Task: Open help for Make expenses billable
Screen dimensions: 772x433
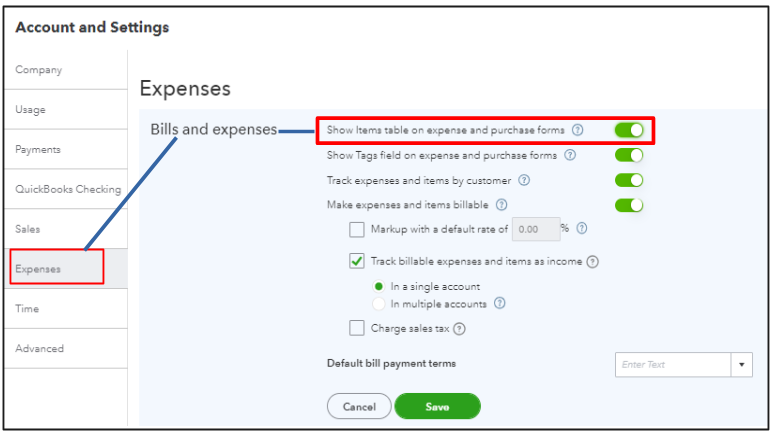Action: 501,204
